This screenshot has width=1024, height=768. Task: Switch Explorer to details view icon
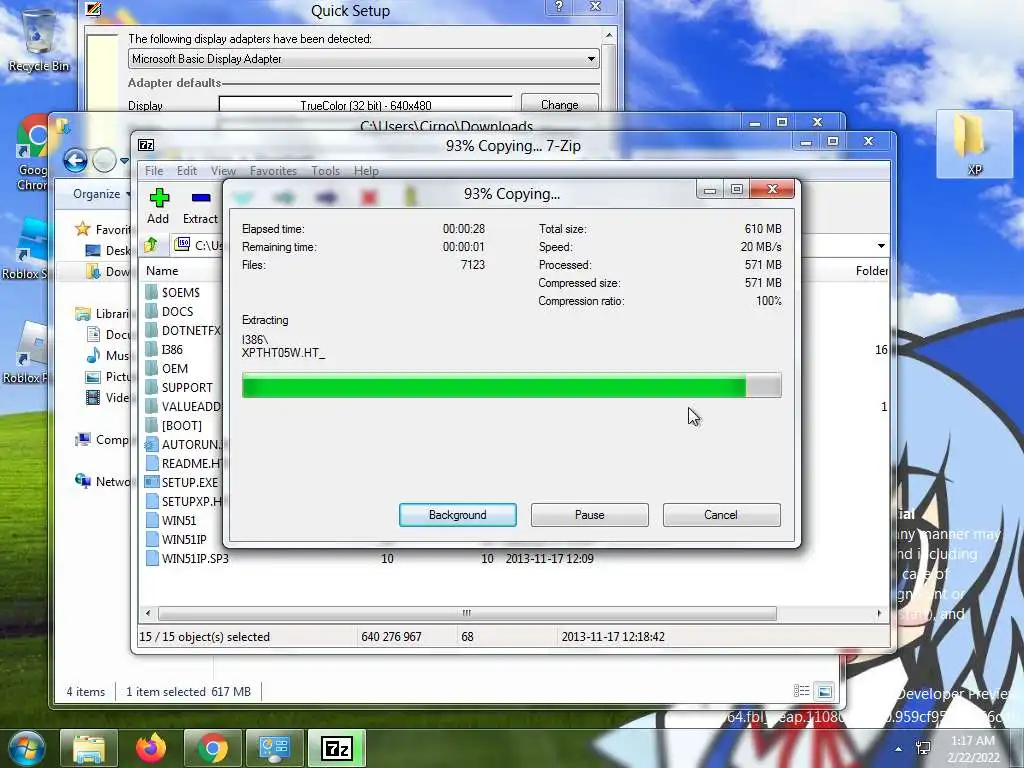coord(801,691)
